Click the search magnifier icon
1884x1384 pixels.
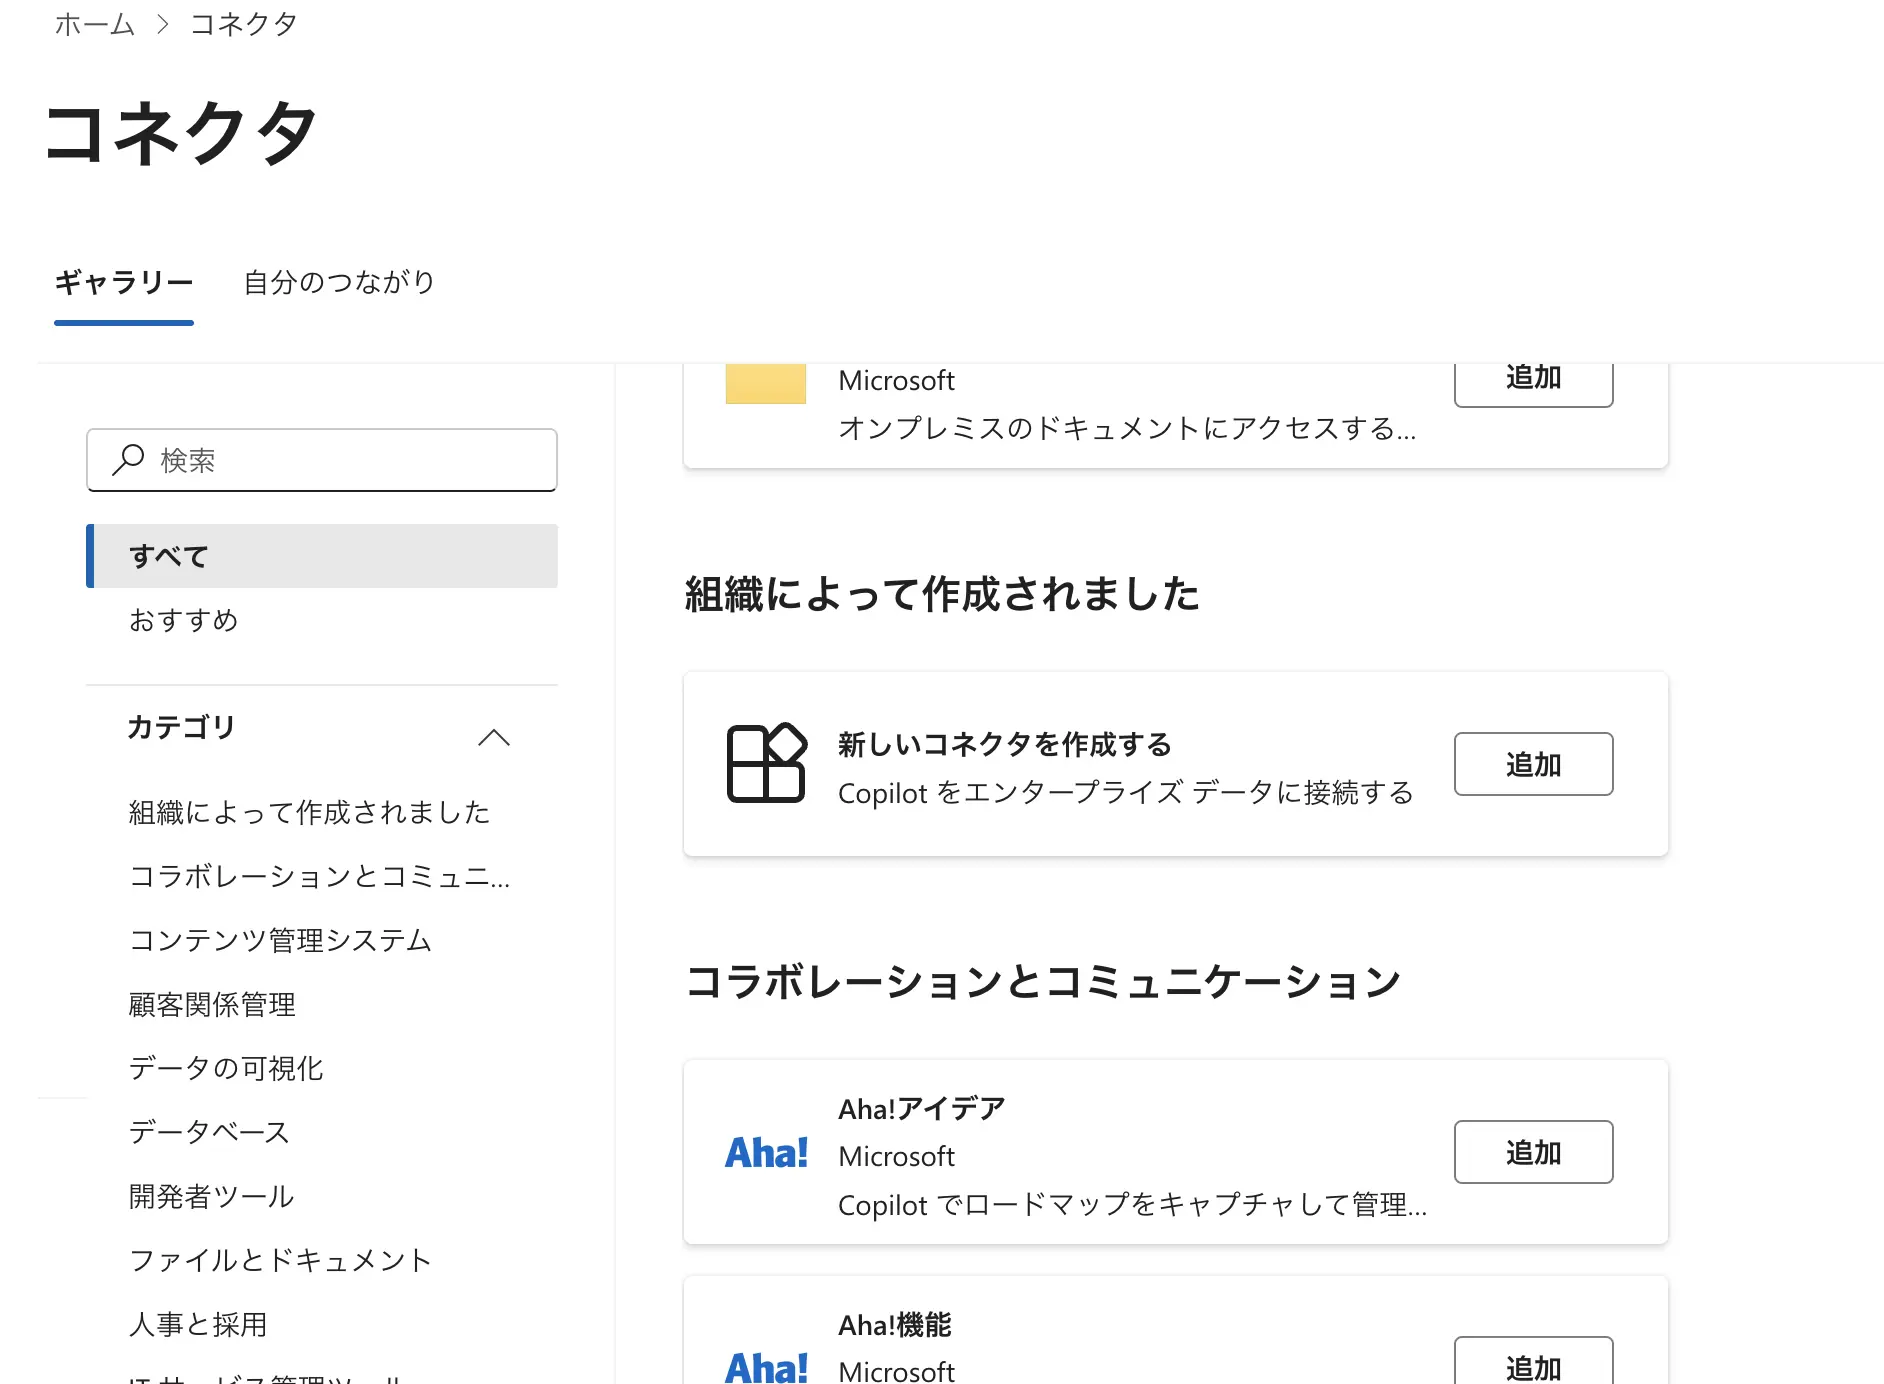tap(128, 460)
